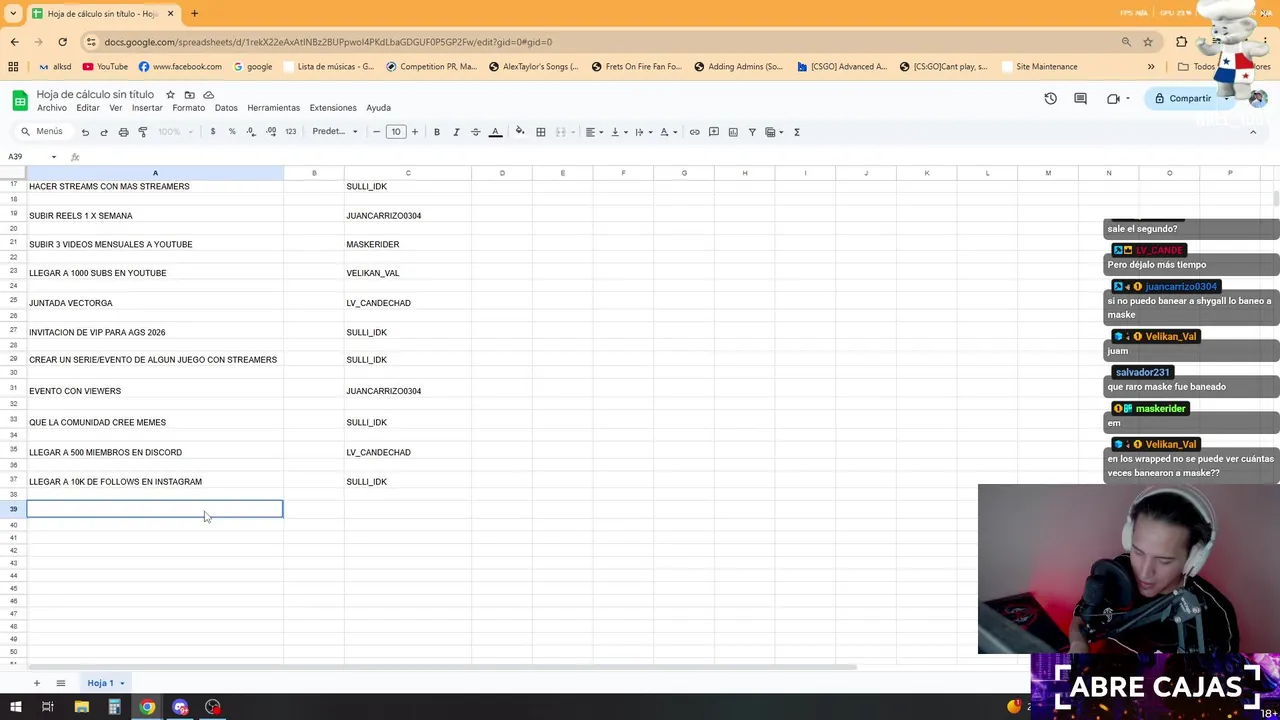Open the zoom level dropdown 100%
The height and width of the screenshot is (720, 1280).
click(175, 132)
